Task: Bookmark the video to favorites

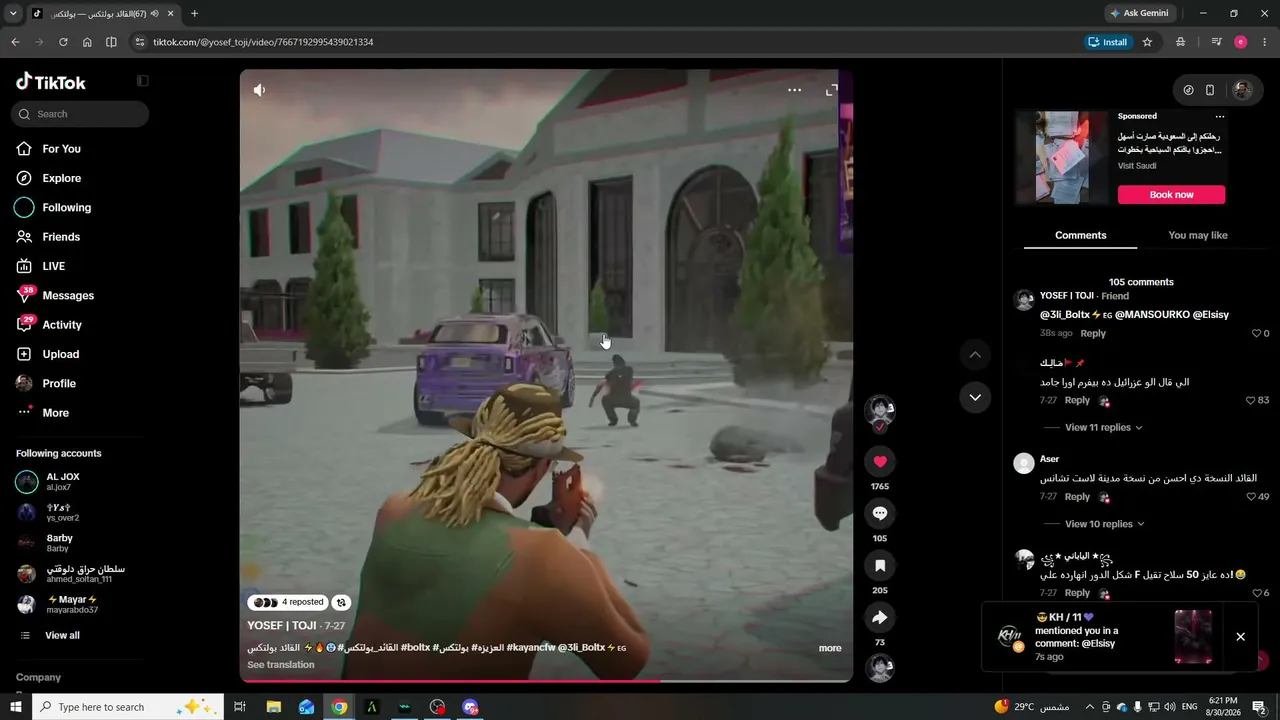Action: [880, 566]
